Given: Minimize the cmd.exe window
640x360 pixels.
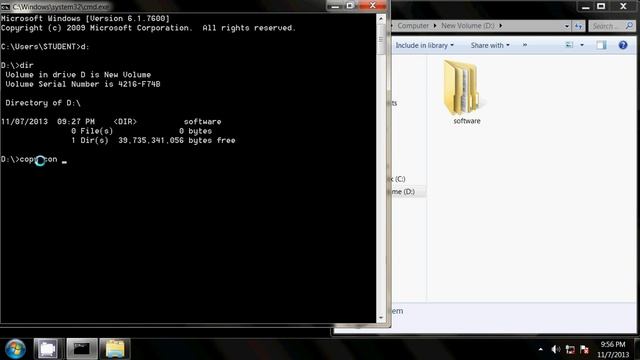Looking at the screenshot, I should pyautogui.click(x=336, y=6).
